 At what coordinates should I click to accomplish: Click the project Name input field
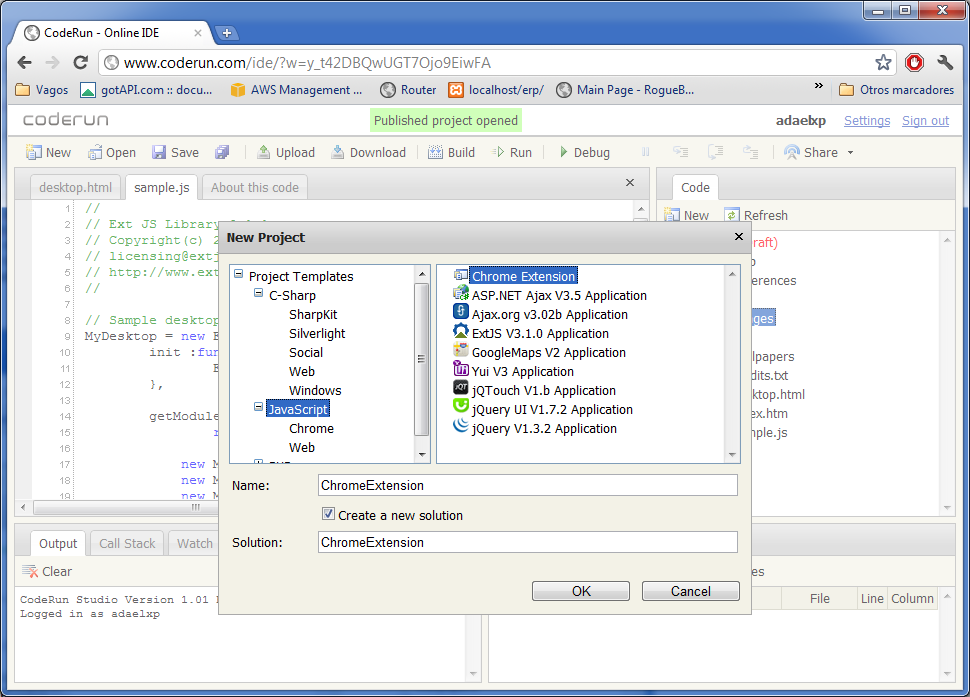[528, 485]
